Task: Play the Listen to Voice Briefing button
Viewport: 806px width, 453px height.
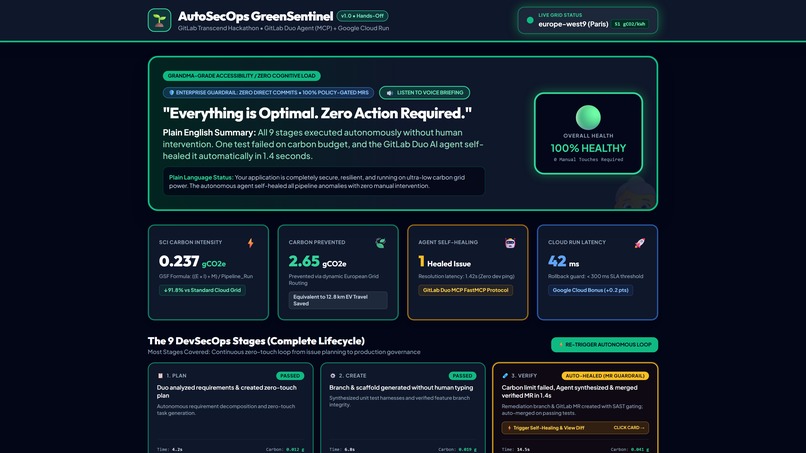Action: tap(425, 93)
